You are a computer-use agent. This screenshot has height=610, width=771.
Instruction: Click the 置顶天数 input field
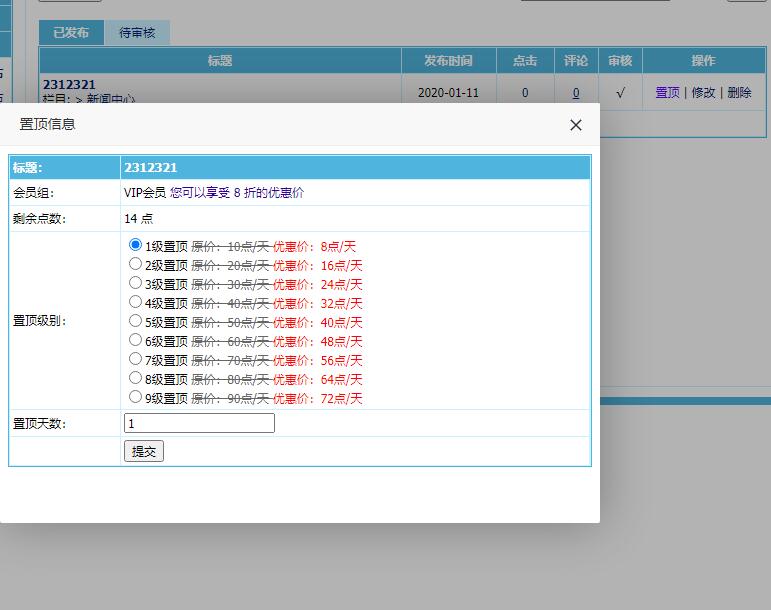199,423
